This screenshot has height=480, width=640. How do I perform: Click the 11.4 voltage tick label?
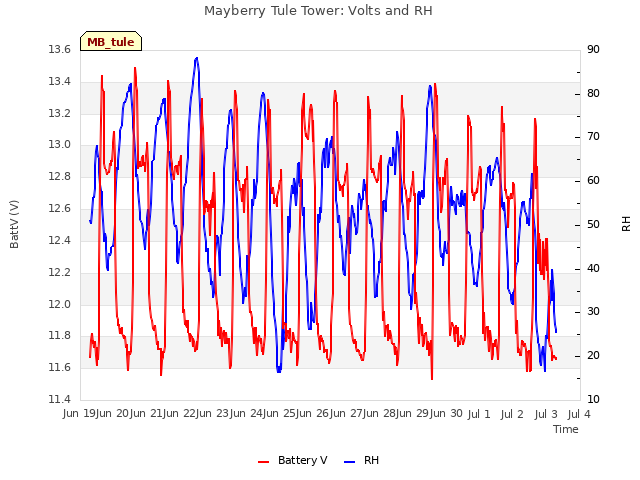coord(59,399)
